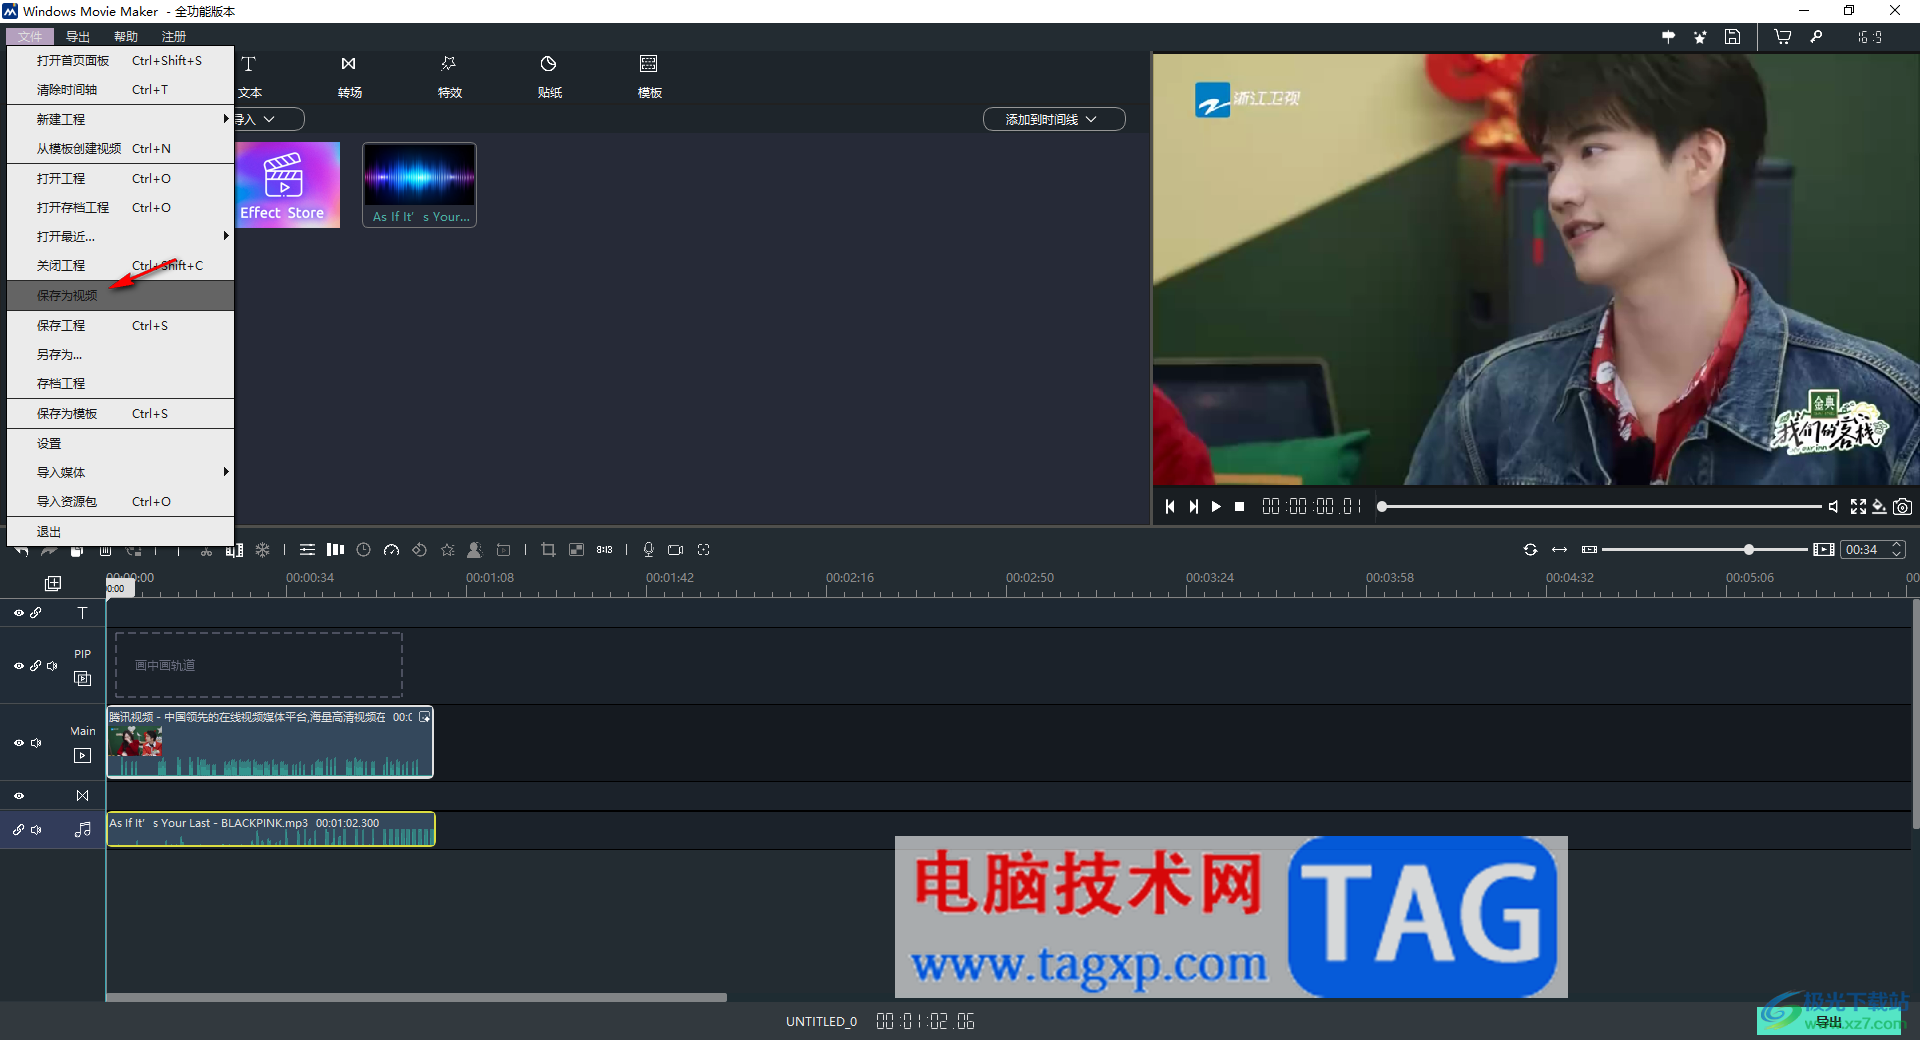Stop the preview playback

point(1239,507)
